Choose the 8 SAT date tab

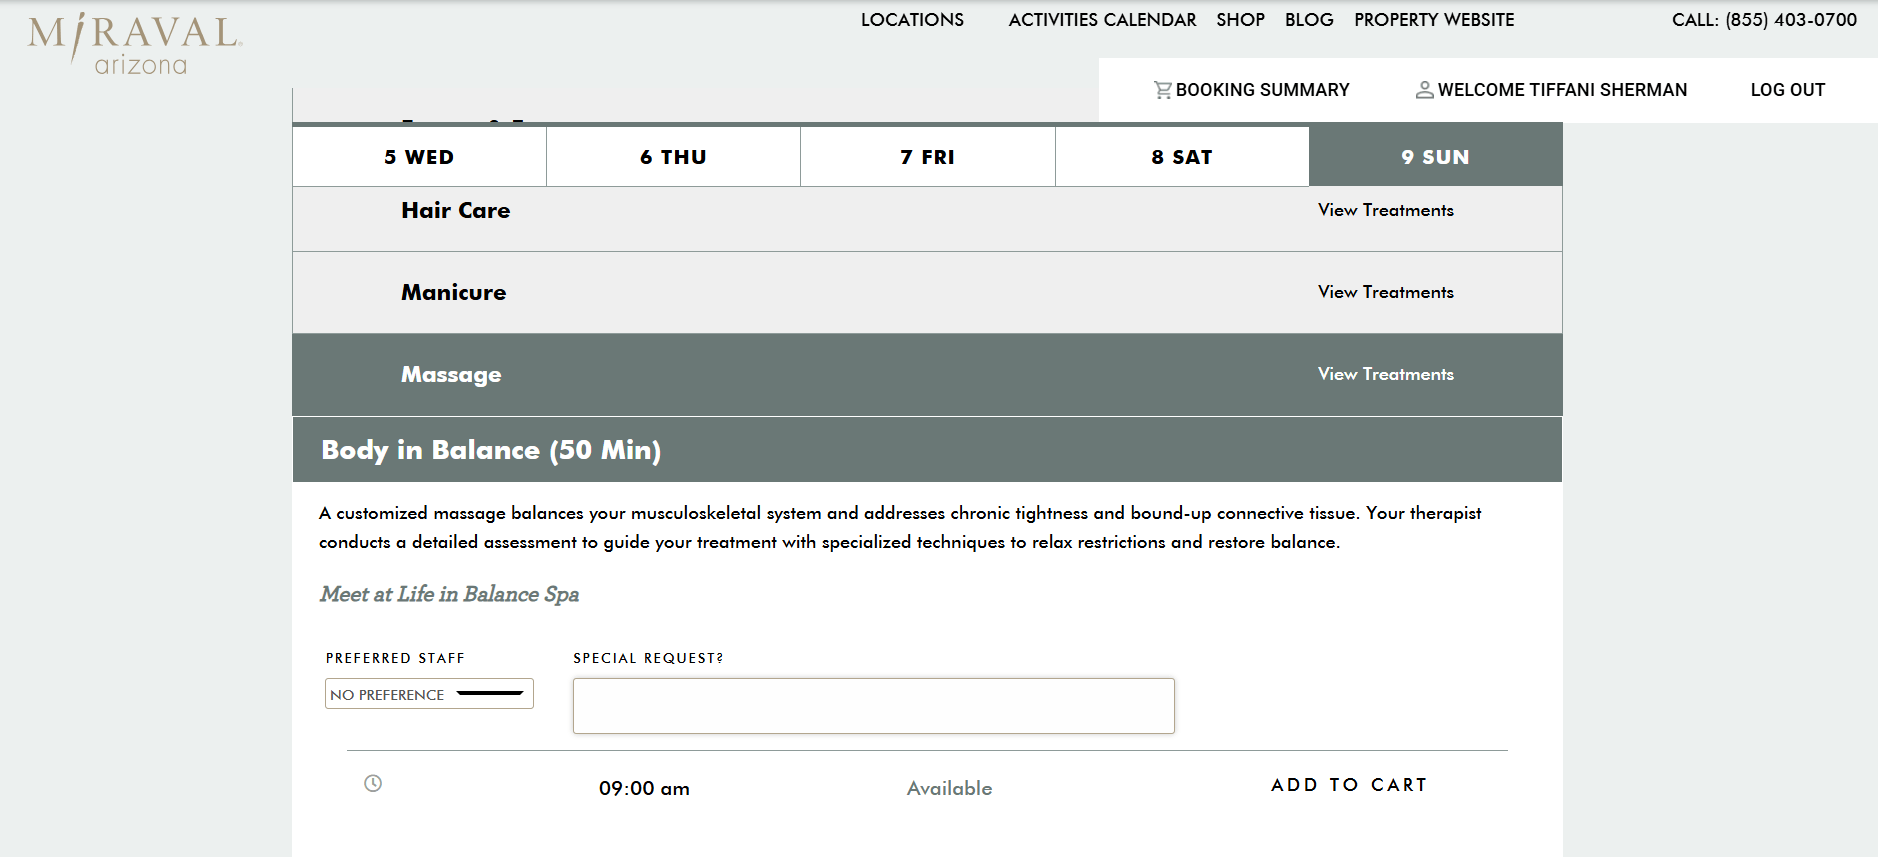pos(1181,157)
